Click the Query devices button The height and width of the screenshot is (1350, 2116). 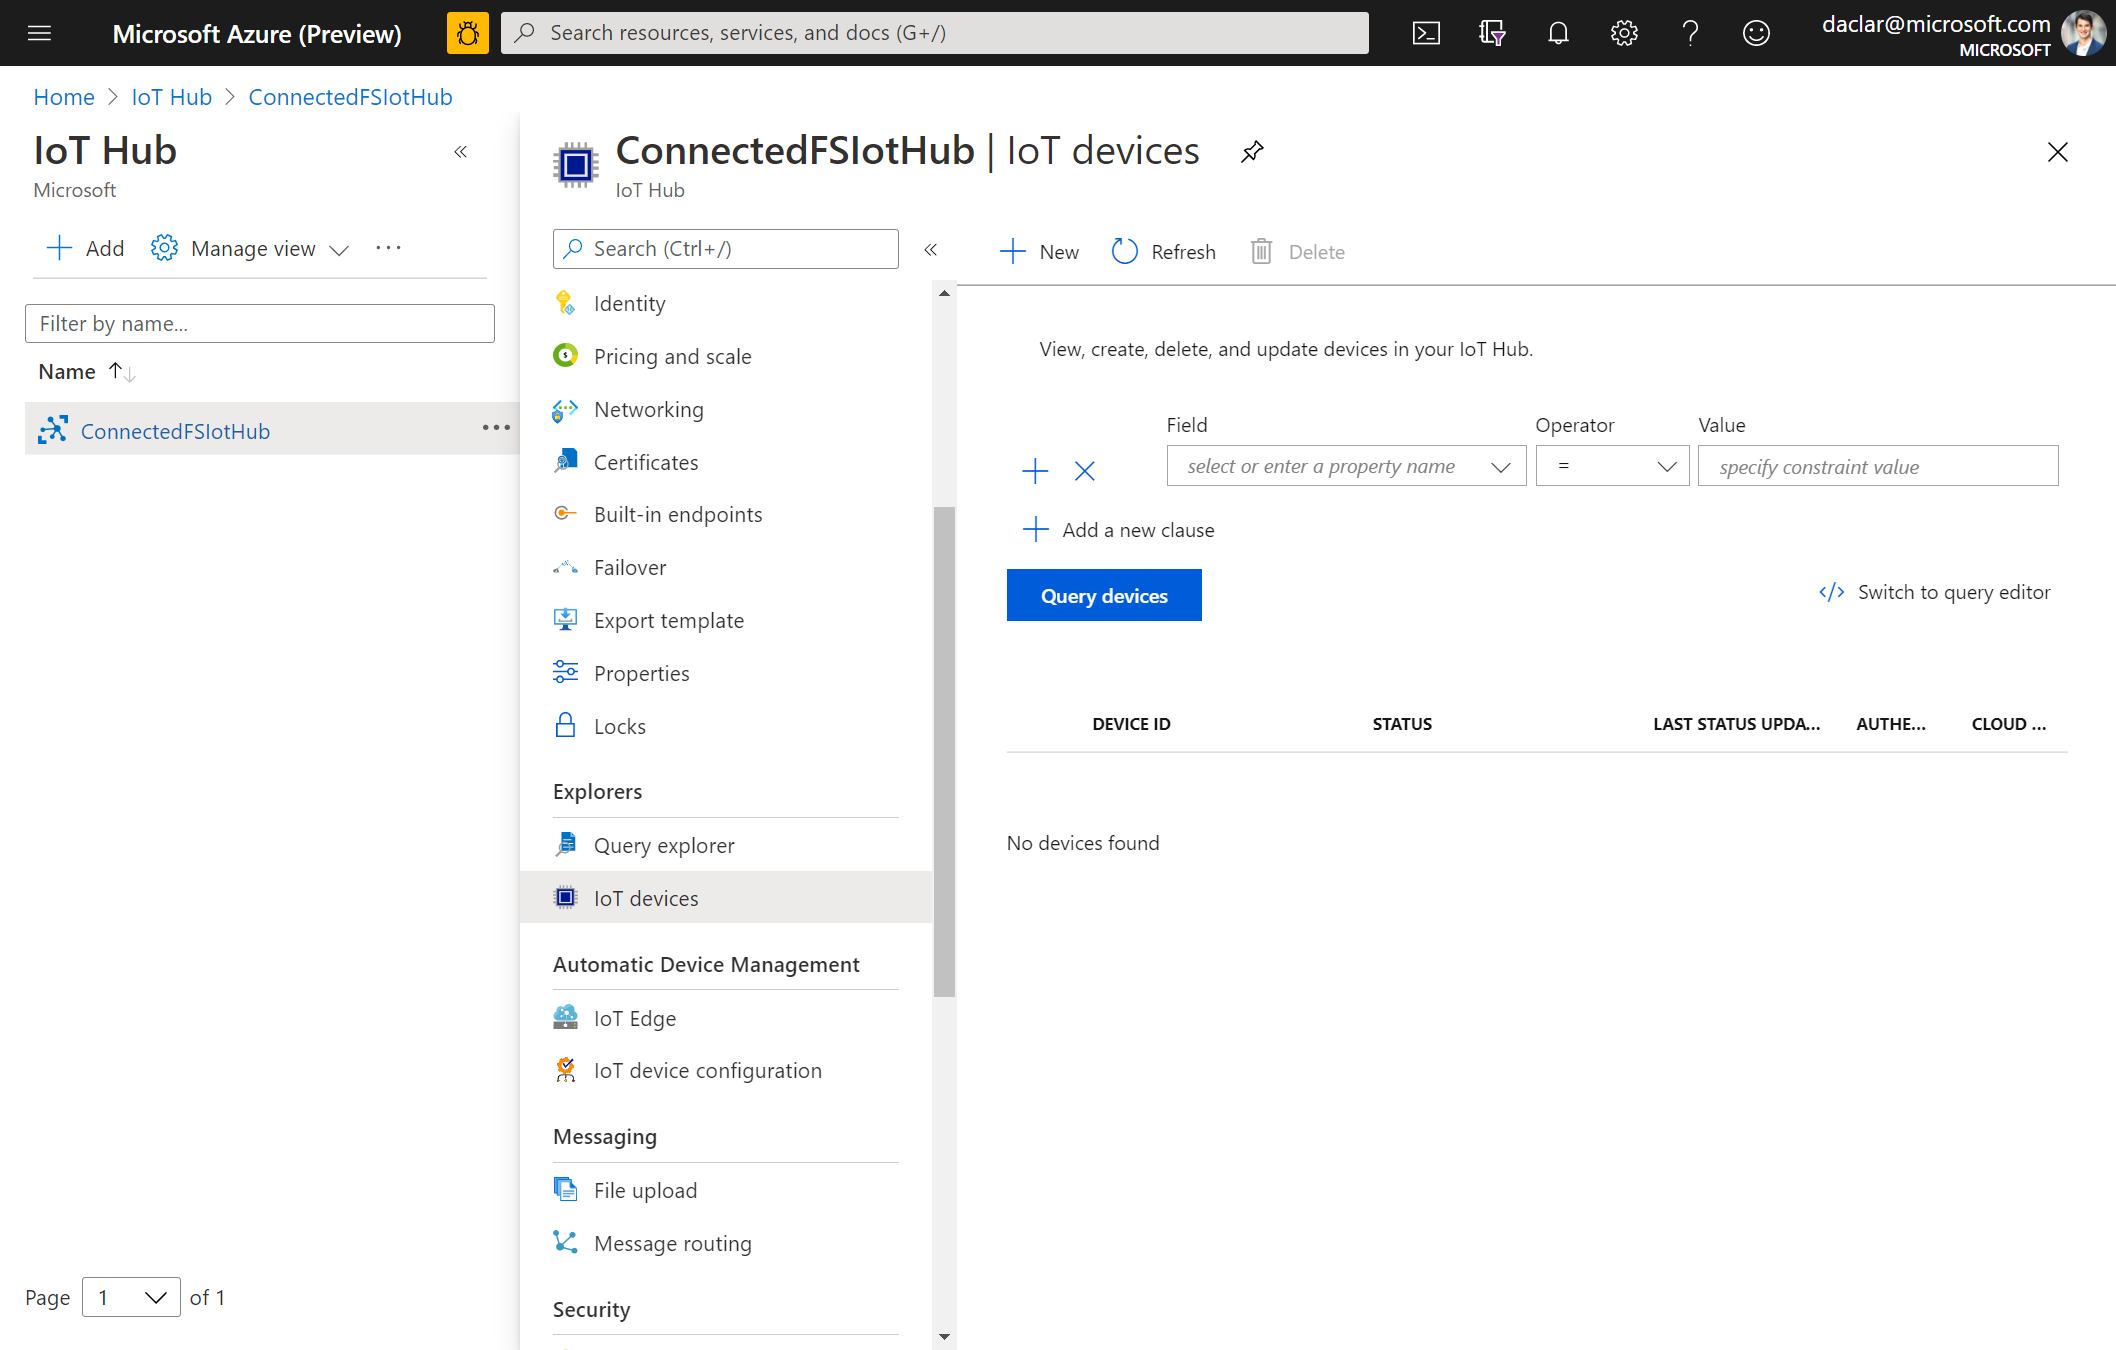tap(1104, 594)
